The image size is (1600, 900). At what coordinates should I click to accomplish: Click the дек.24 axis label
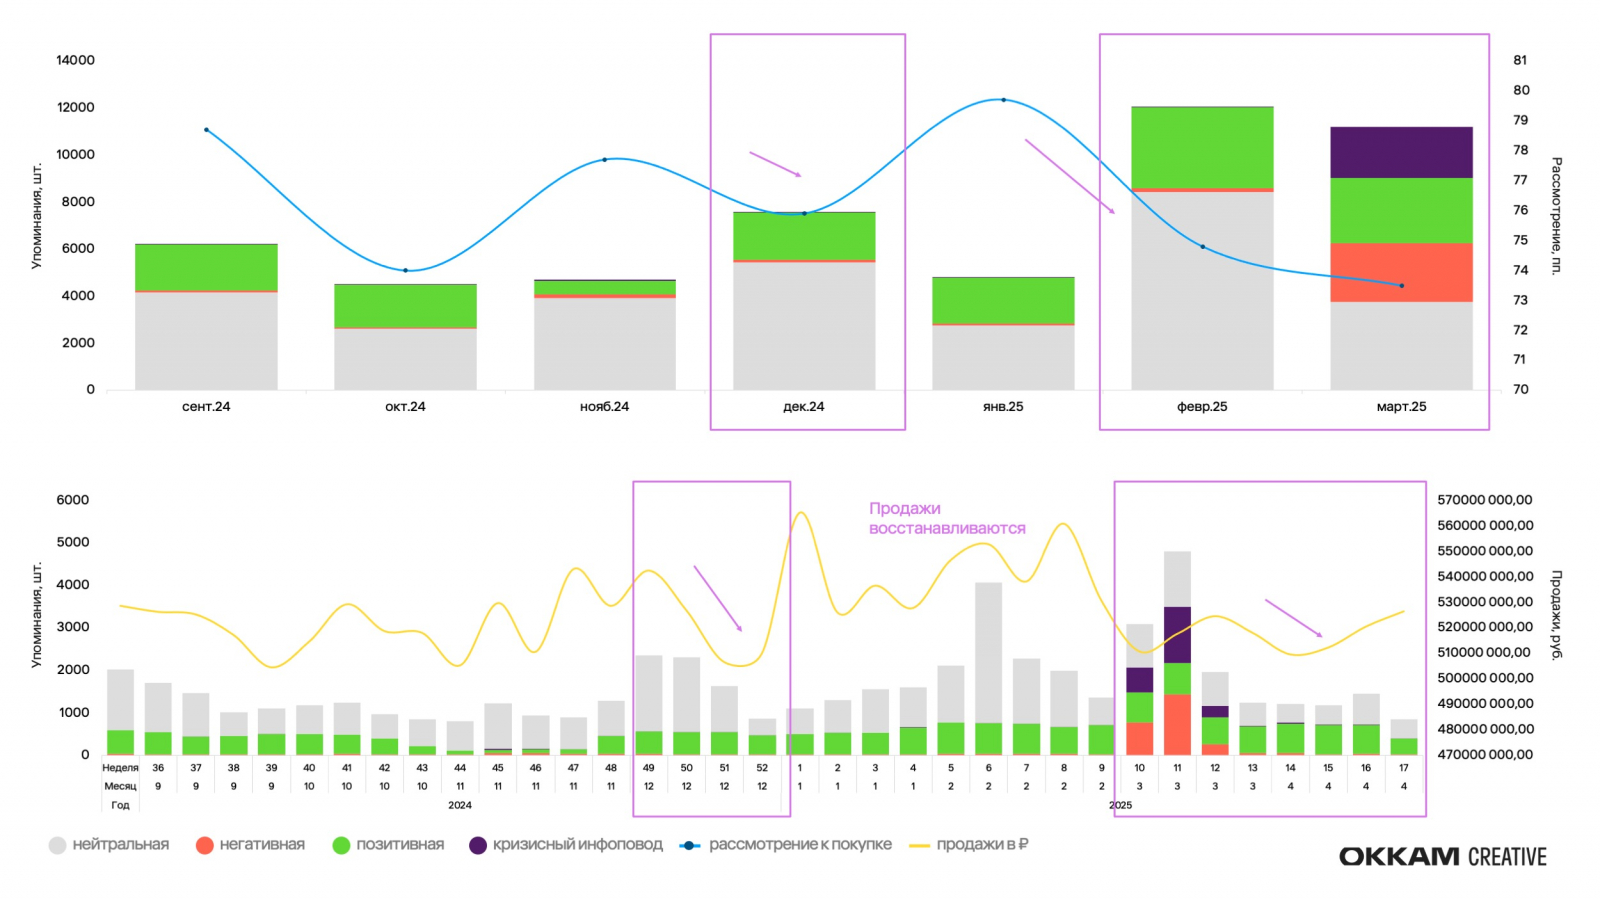coord(804,407)
